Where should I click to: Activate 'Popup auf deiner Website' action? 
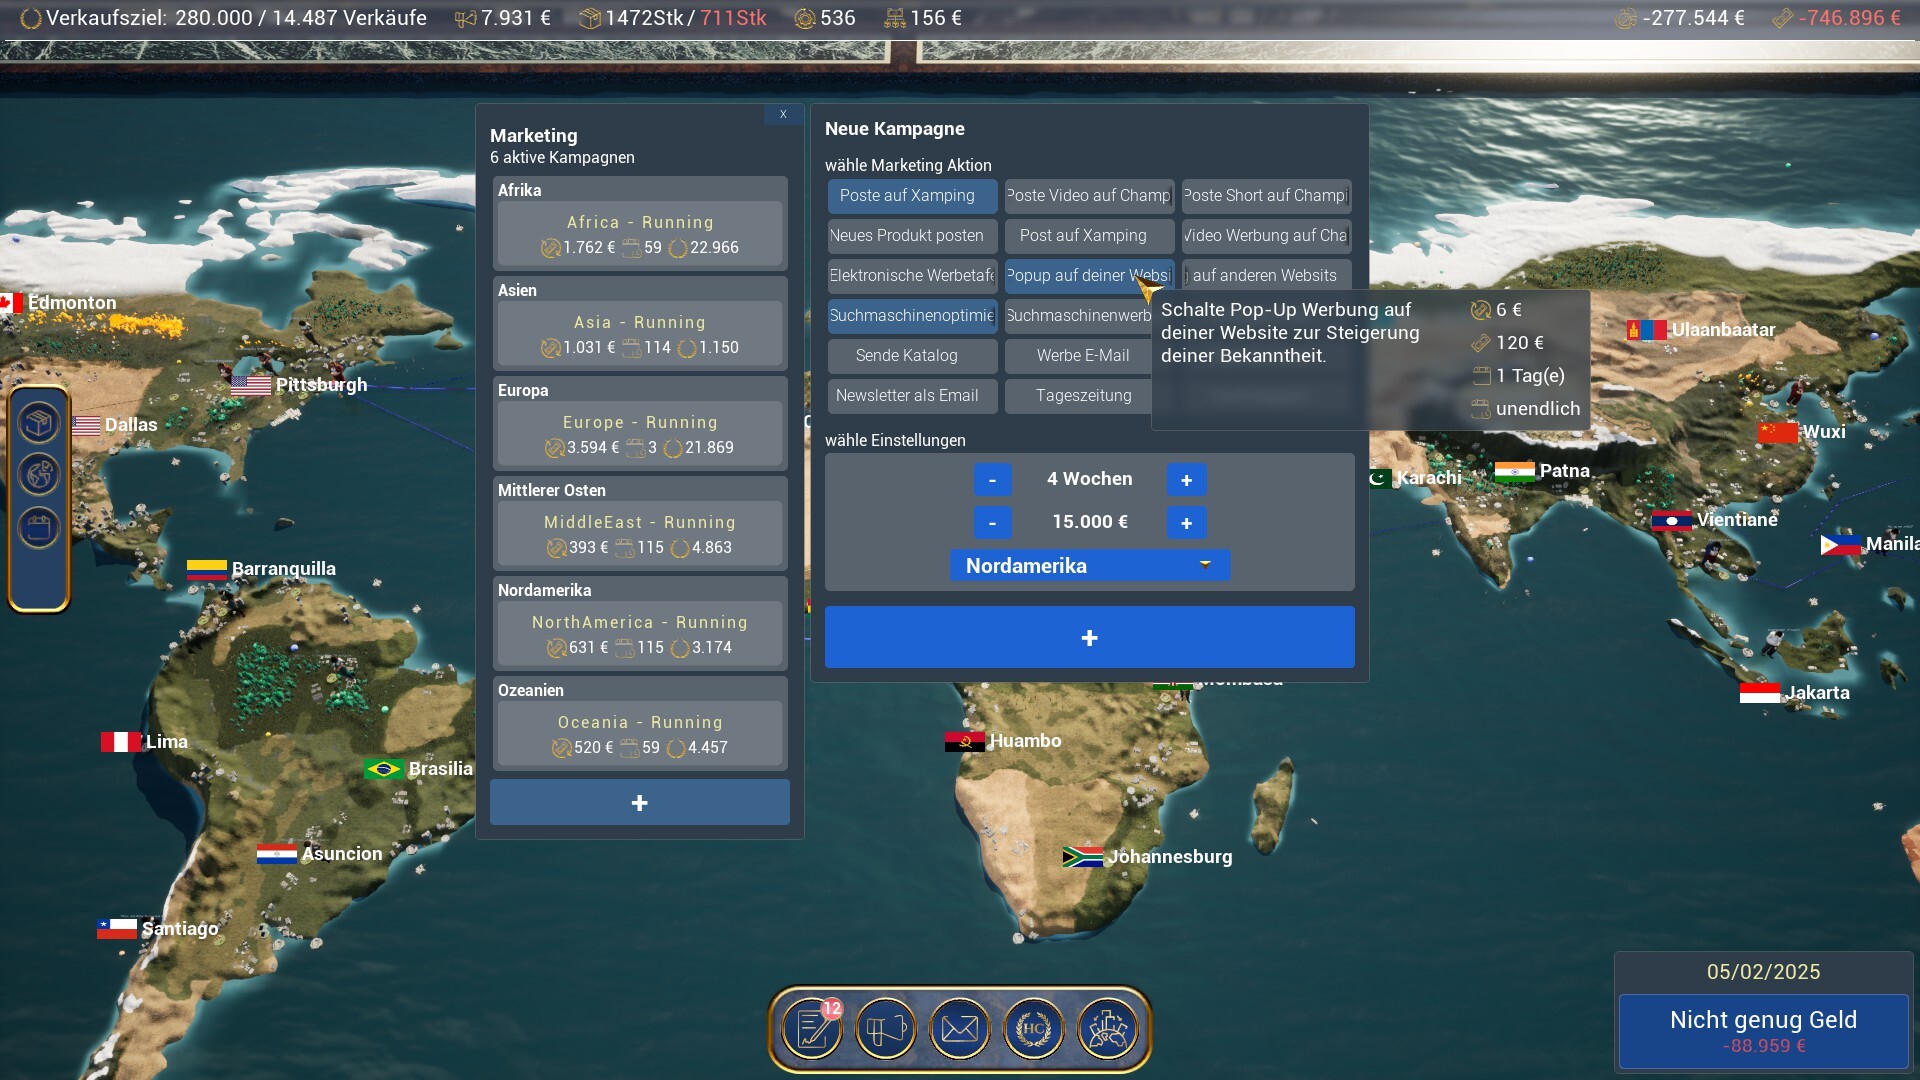pyautogui.click(x=1089, y=275)
